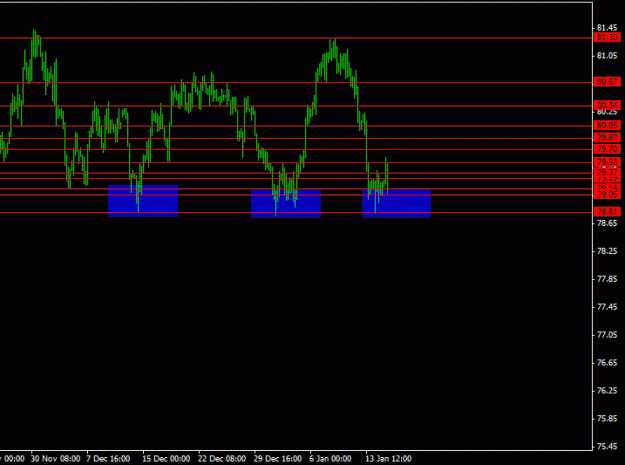This screenshot has height=465, width=625.
Task: Click the 78.25 price scale value
Action: pos(607,251)
